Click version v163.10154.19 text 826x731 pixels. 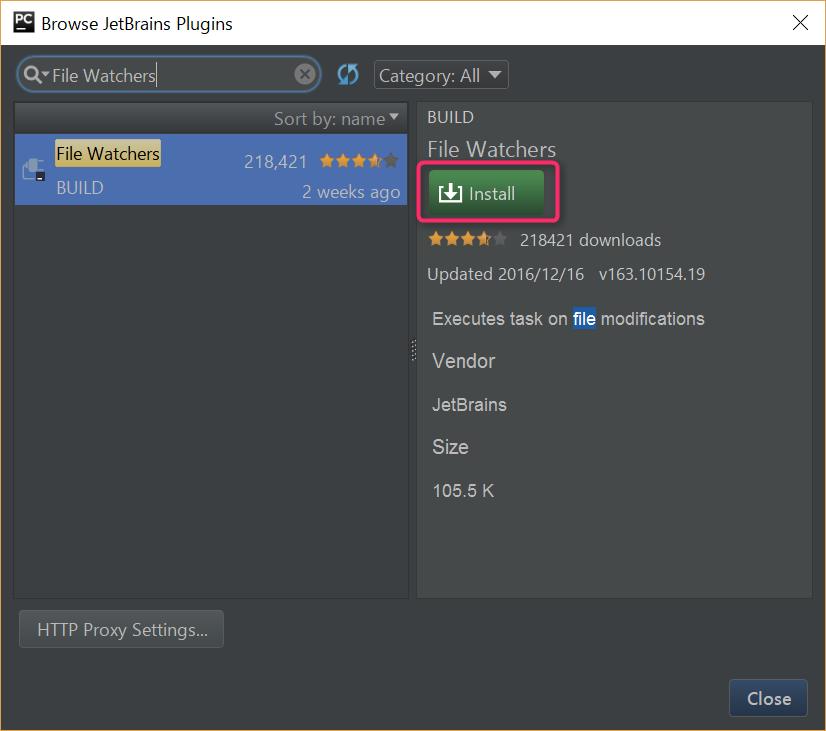click(x=652, y=274)
